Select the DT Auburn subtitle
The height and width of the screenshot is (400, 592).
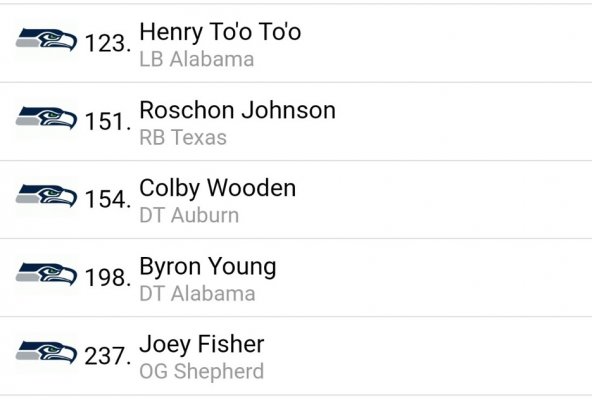point(189,216)
